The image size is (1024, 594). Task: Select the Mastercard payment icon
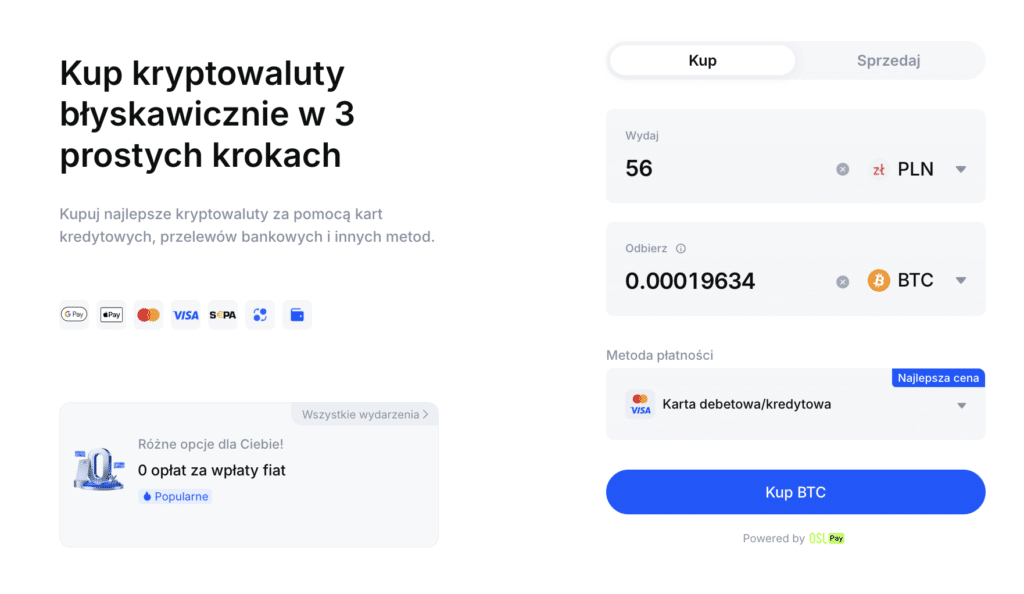(148, 314)
